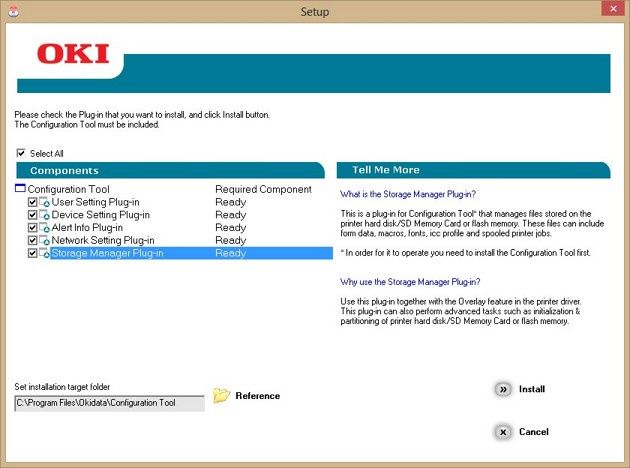The image size is (630, 468).
Task: Close the Setup window
Action: click(x=613, y=8)
